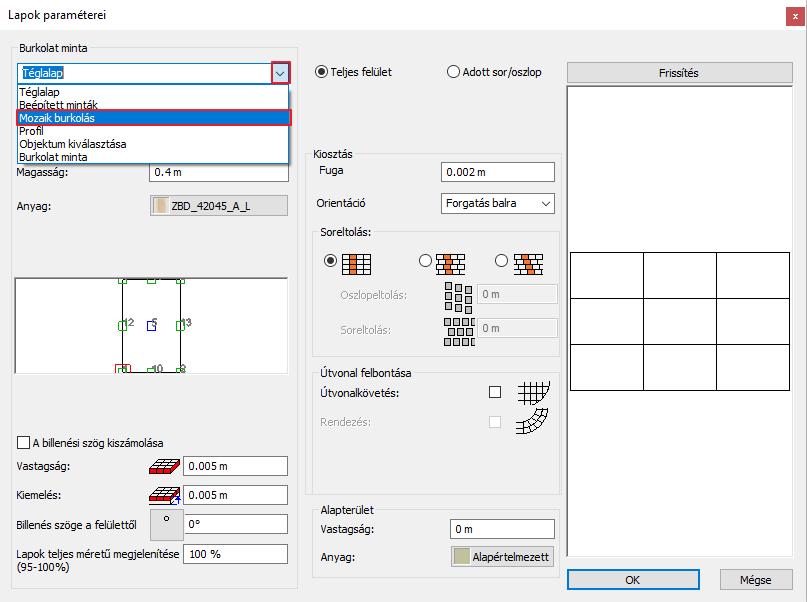The width and height of the screenshot is (807, 602).
Task: Select Adott sor/oszlop radio button
Action: (453, 72)
